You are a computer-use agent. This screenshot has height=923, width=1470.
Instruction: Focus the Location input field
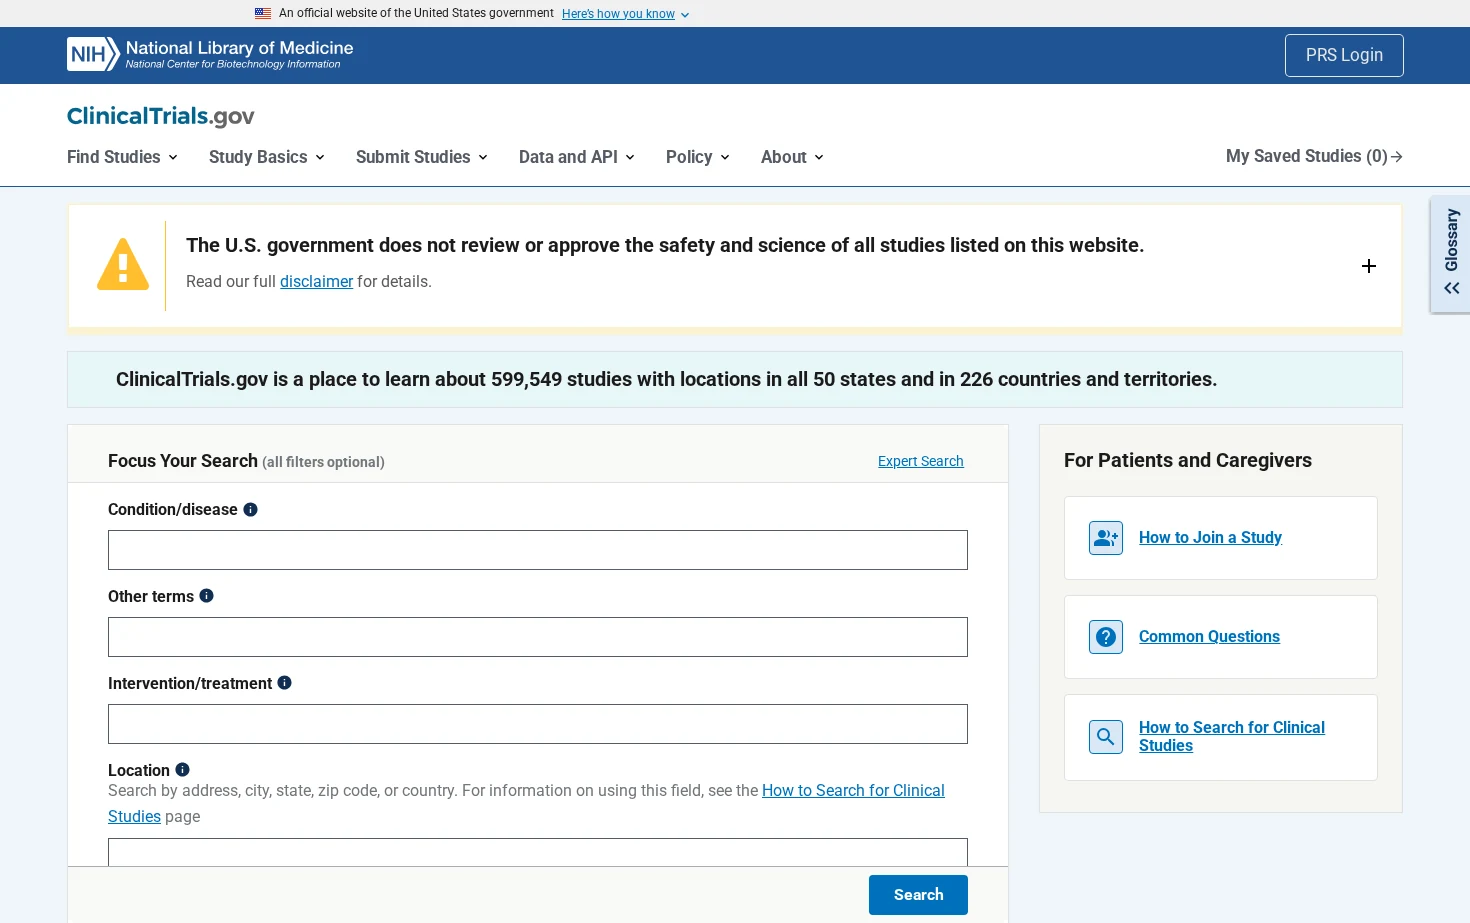(538, 852)
